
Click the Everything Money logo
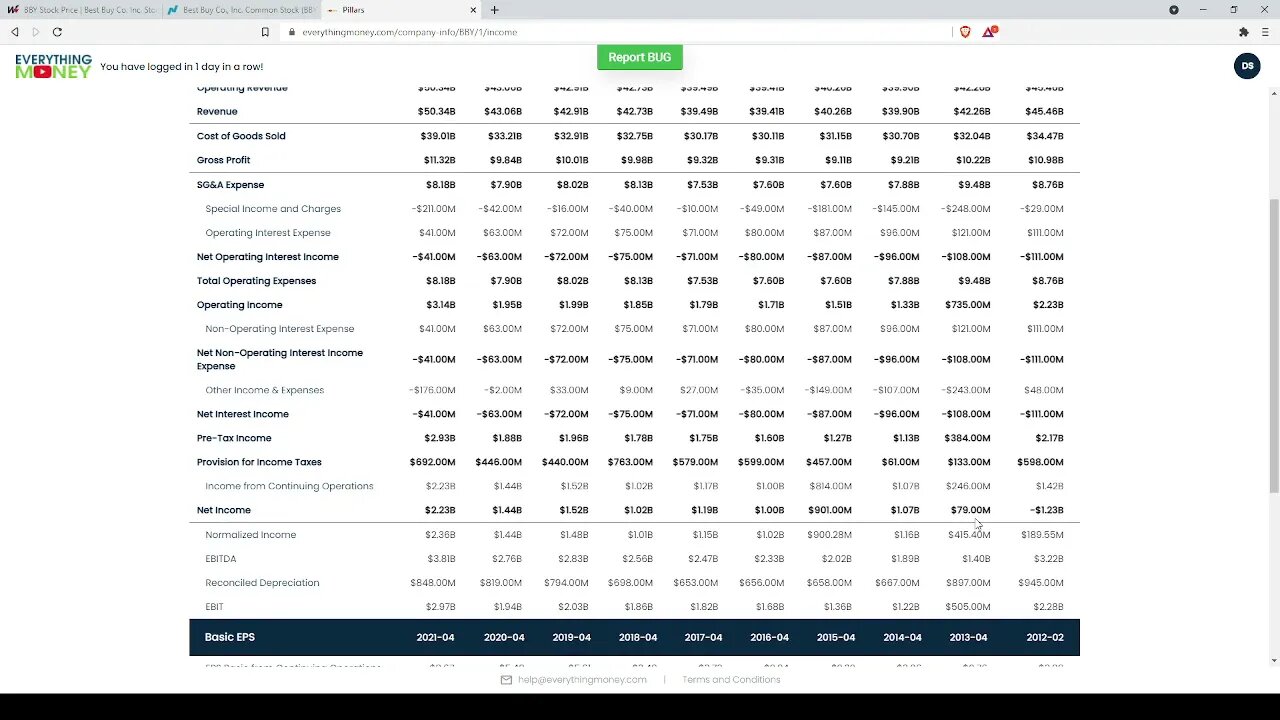54,66
